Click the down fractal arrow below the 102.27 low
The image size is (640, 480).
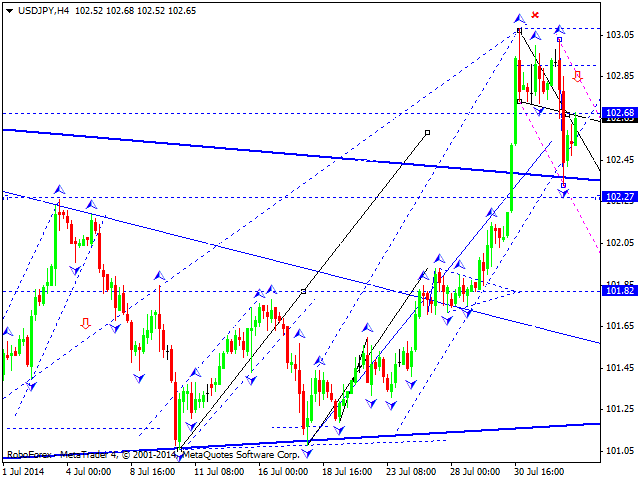tap(564, 193)
